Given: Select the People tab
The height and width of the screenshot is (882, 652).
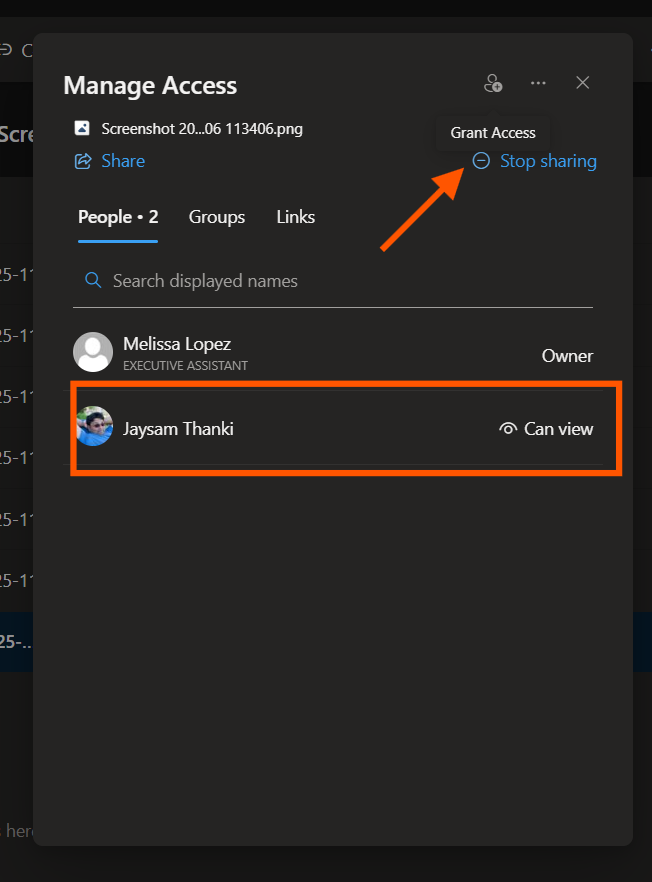Looking at the screenshot, I should [118, 217].
